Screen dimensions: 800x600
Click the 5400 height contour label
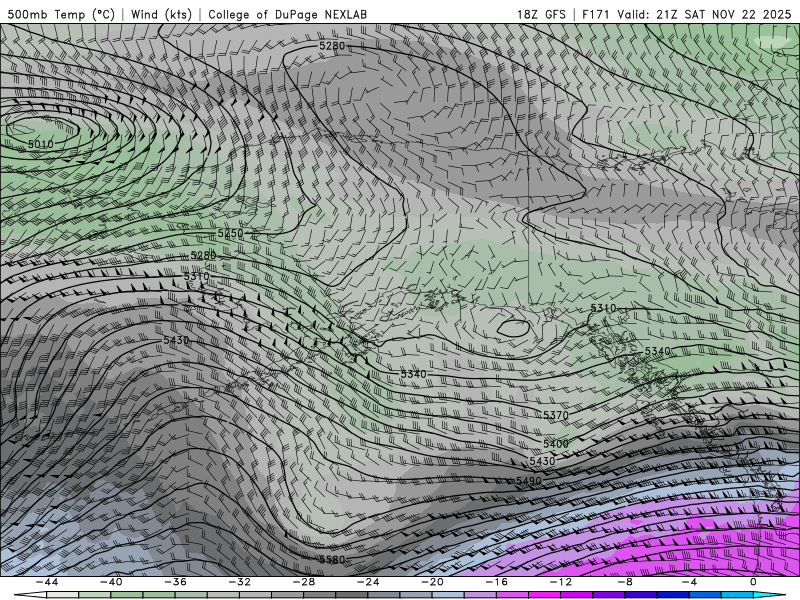point(556,444)
